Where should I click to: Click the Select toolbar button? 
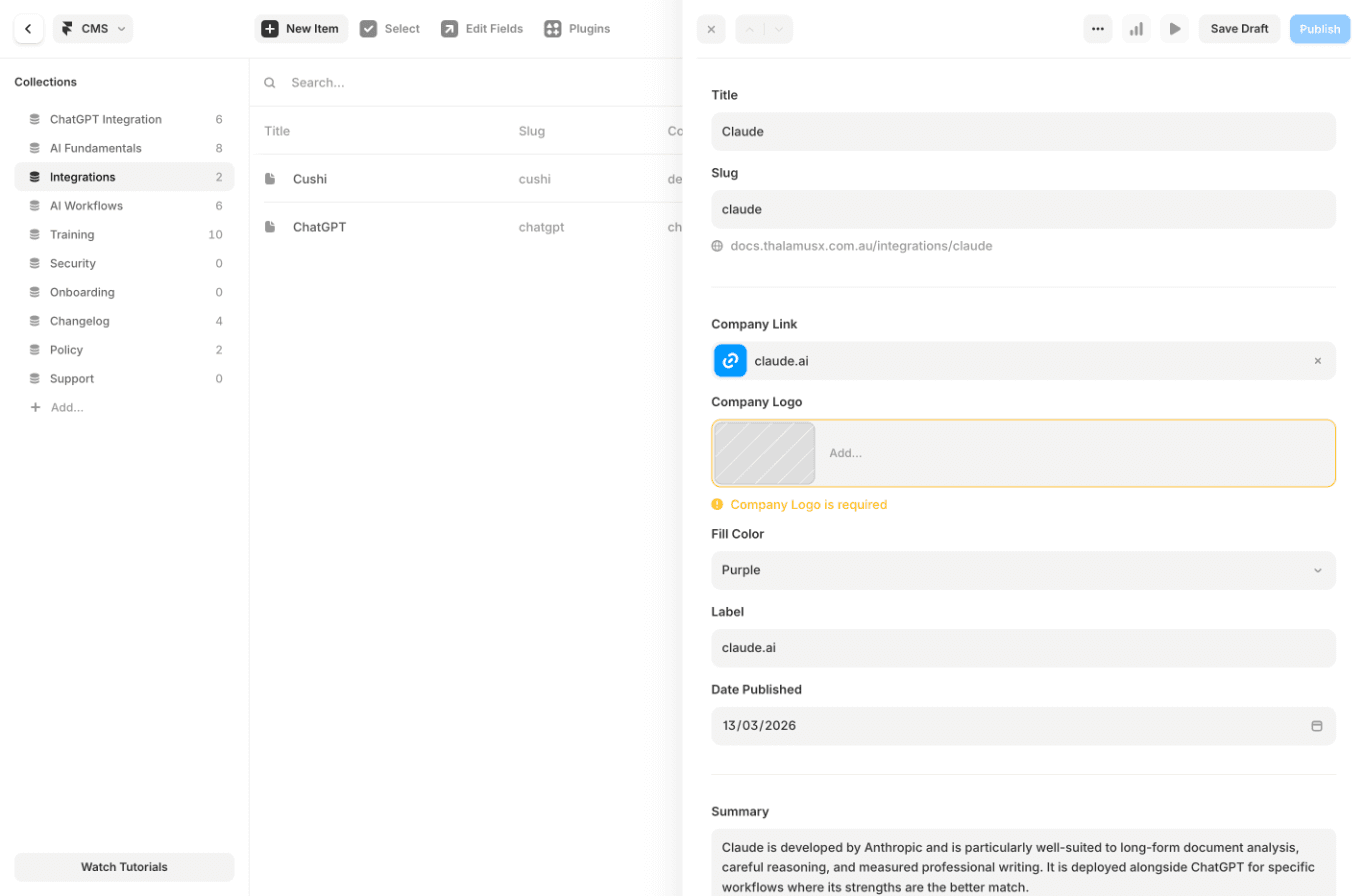click(390, 29)
